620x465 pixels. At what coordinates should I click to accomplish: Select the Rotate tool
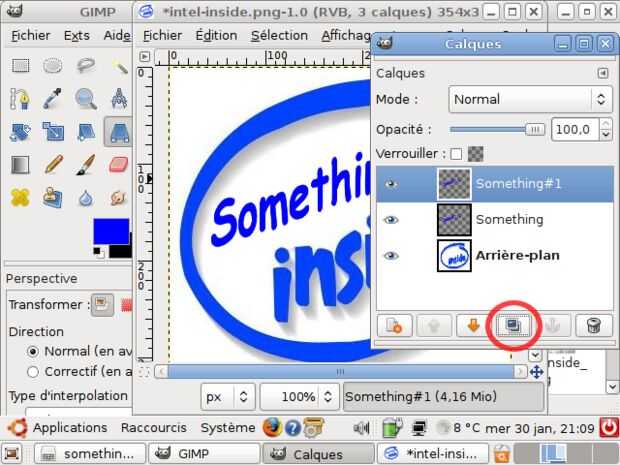(x=20, y=132)
